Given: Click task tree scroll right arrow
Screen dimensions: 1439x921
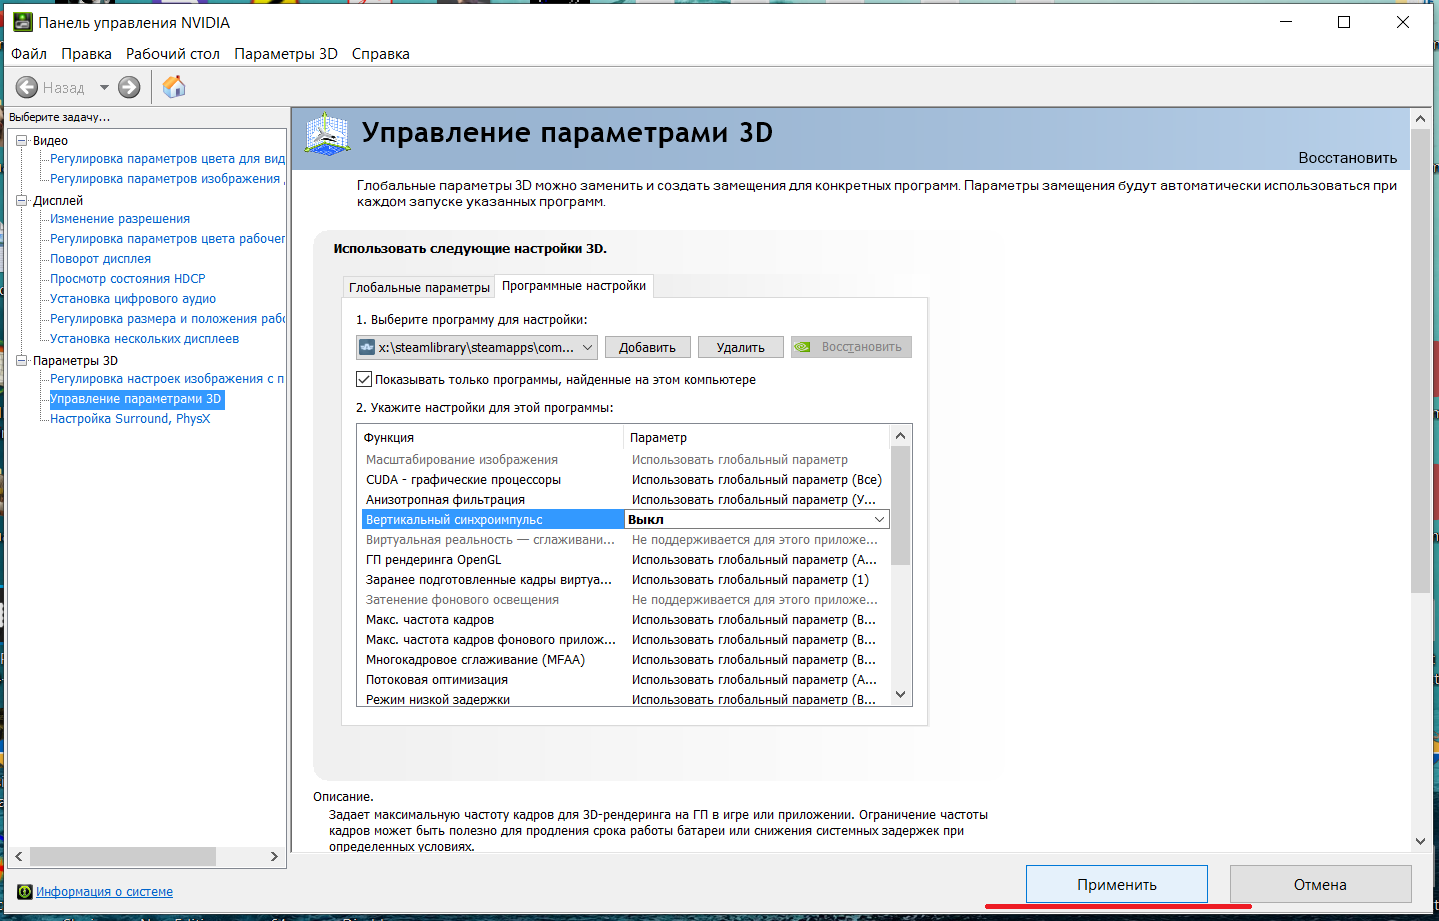Looking at the screenshot, I should 274,857.
